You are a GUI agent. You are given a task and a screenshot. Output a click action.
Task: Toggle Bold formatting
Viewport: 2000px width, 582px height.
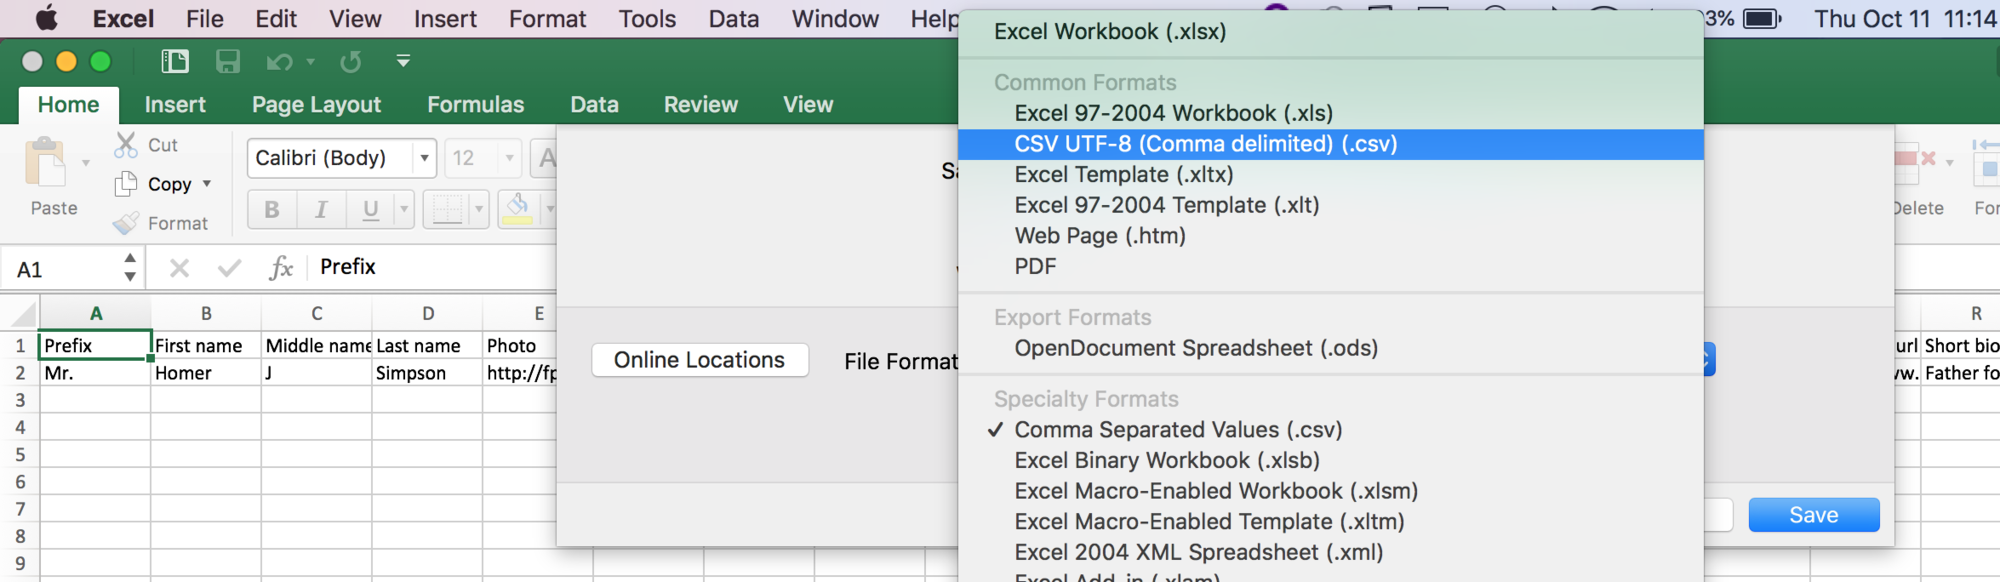coord(272,209)
